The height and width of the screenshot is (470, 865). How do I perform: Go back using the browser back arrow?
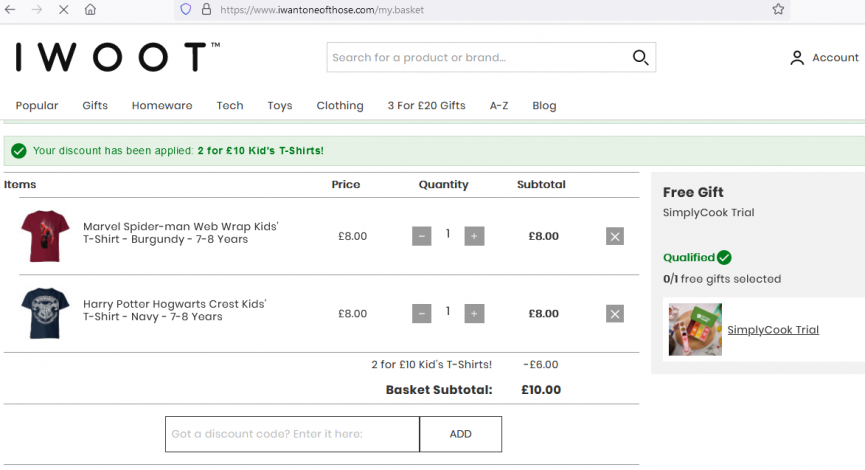click(x=10, y=9)
